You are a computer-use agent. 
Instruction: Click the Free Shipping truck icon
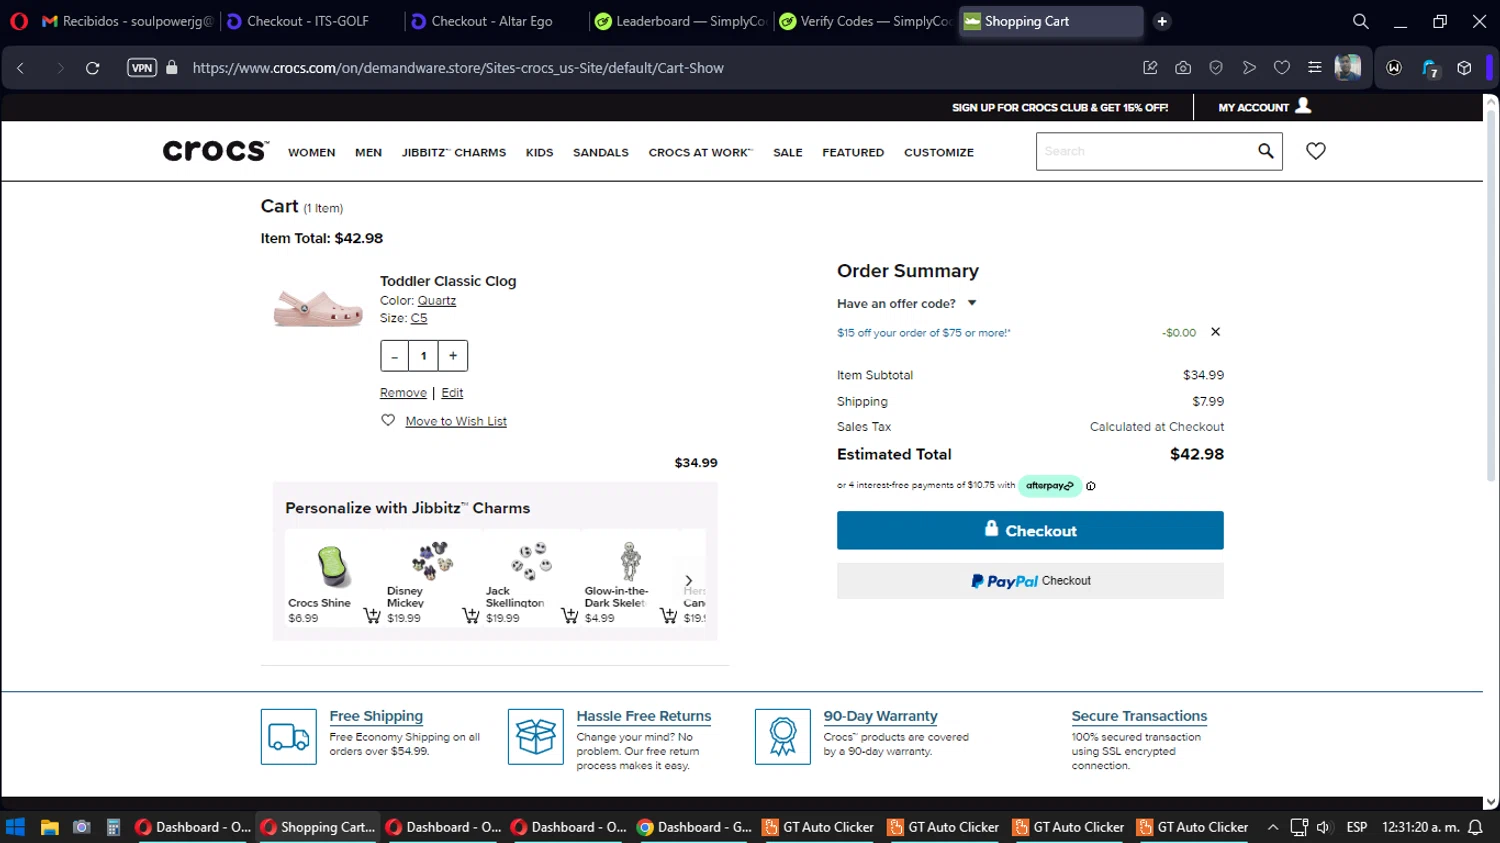pyautogui.click(x=289, y=737)
